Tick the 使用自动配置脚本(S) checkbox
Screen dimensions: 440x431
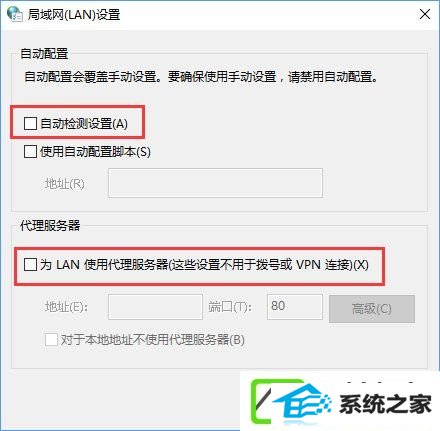tap(30, 152)
